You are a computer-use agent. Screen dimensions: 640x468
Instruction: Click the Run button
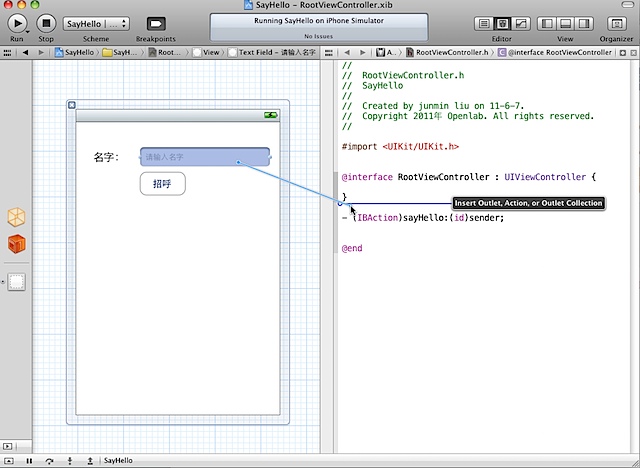coord(17,24)
